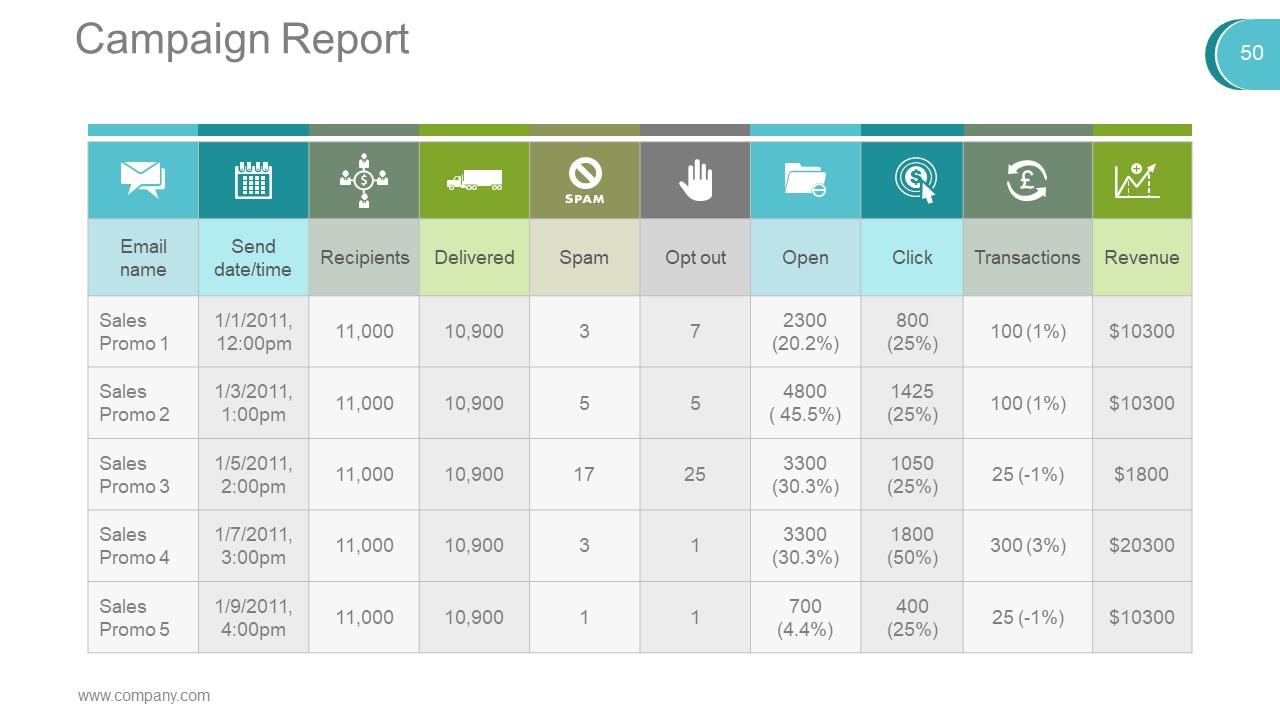
Task: Click the open folder icon
Action: pos(805,180)
